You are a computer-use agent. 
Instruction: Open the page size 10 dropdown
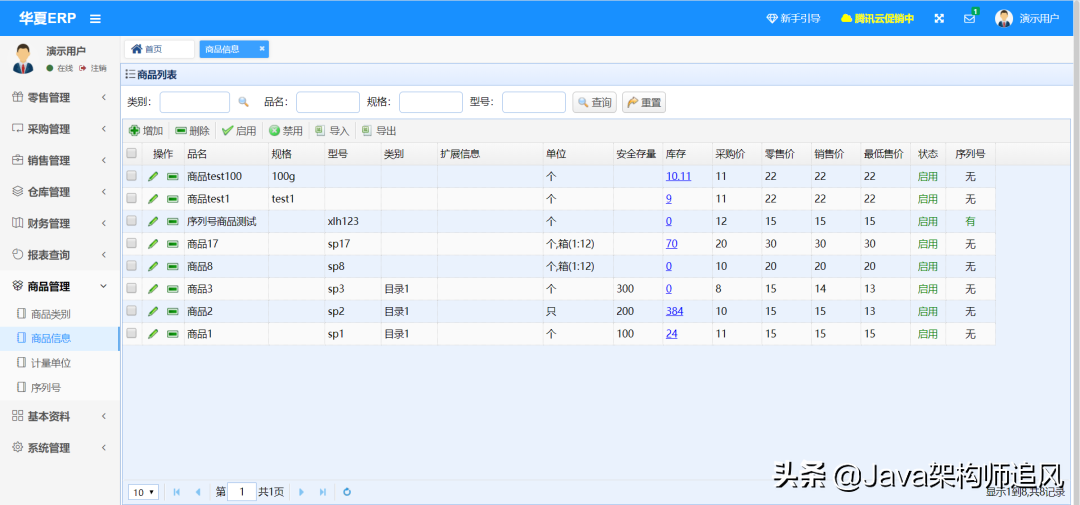[x=144, y=492]
